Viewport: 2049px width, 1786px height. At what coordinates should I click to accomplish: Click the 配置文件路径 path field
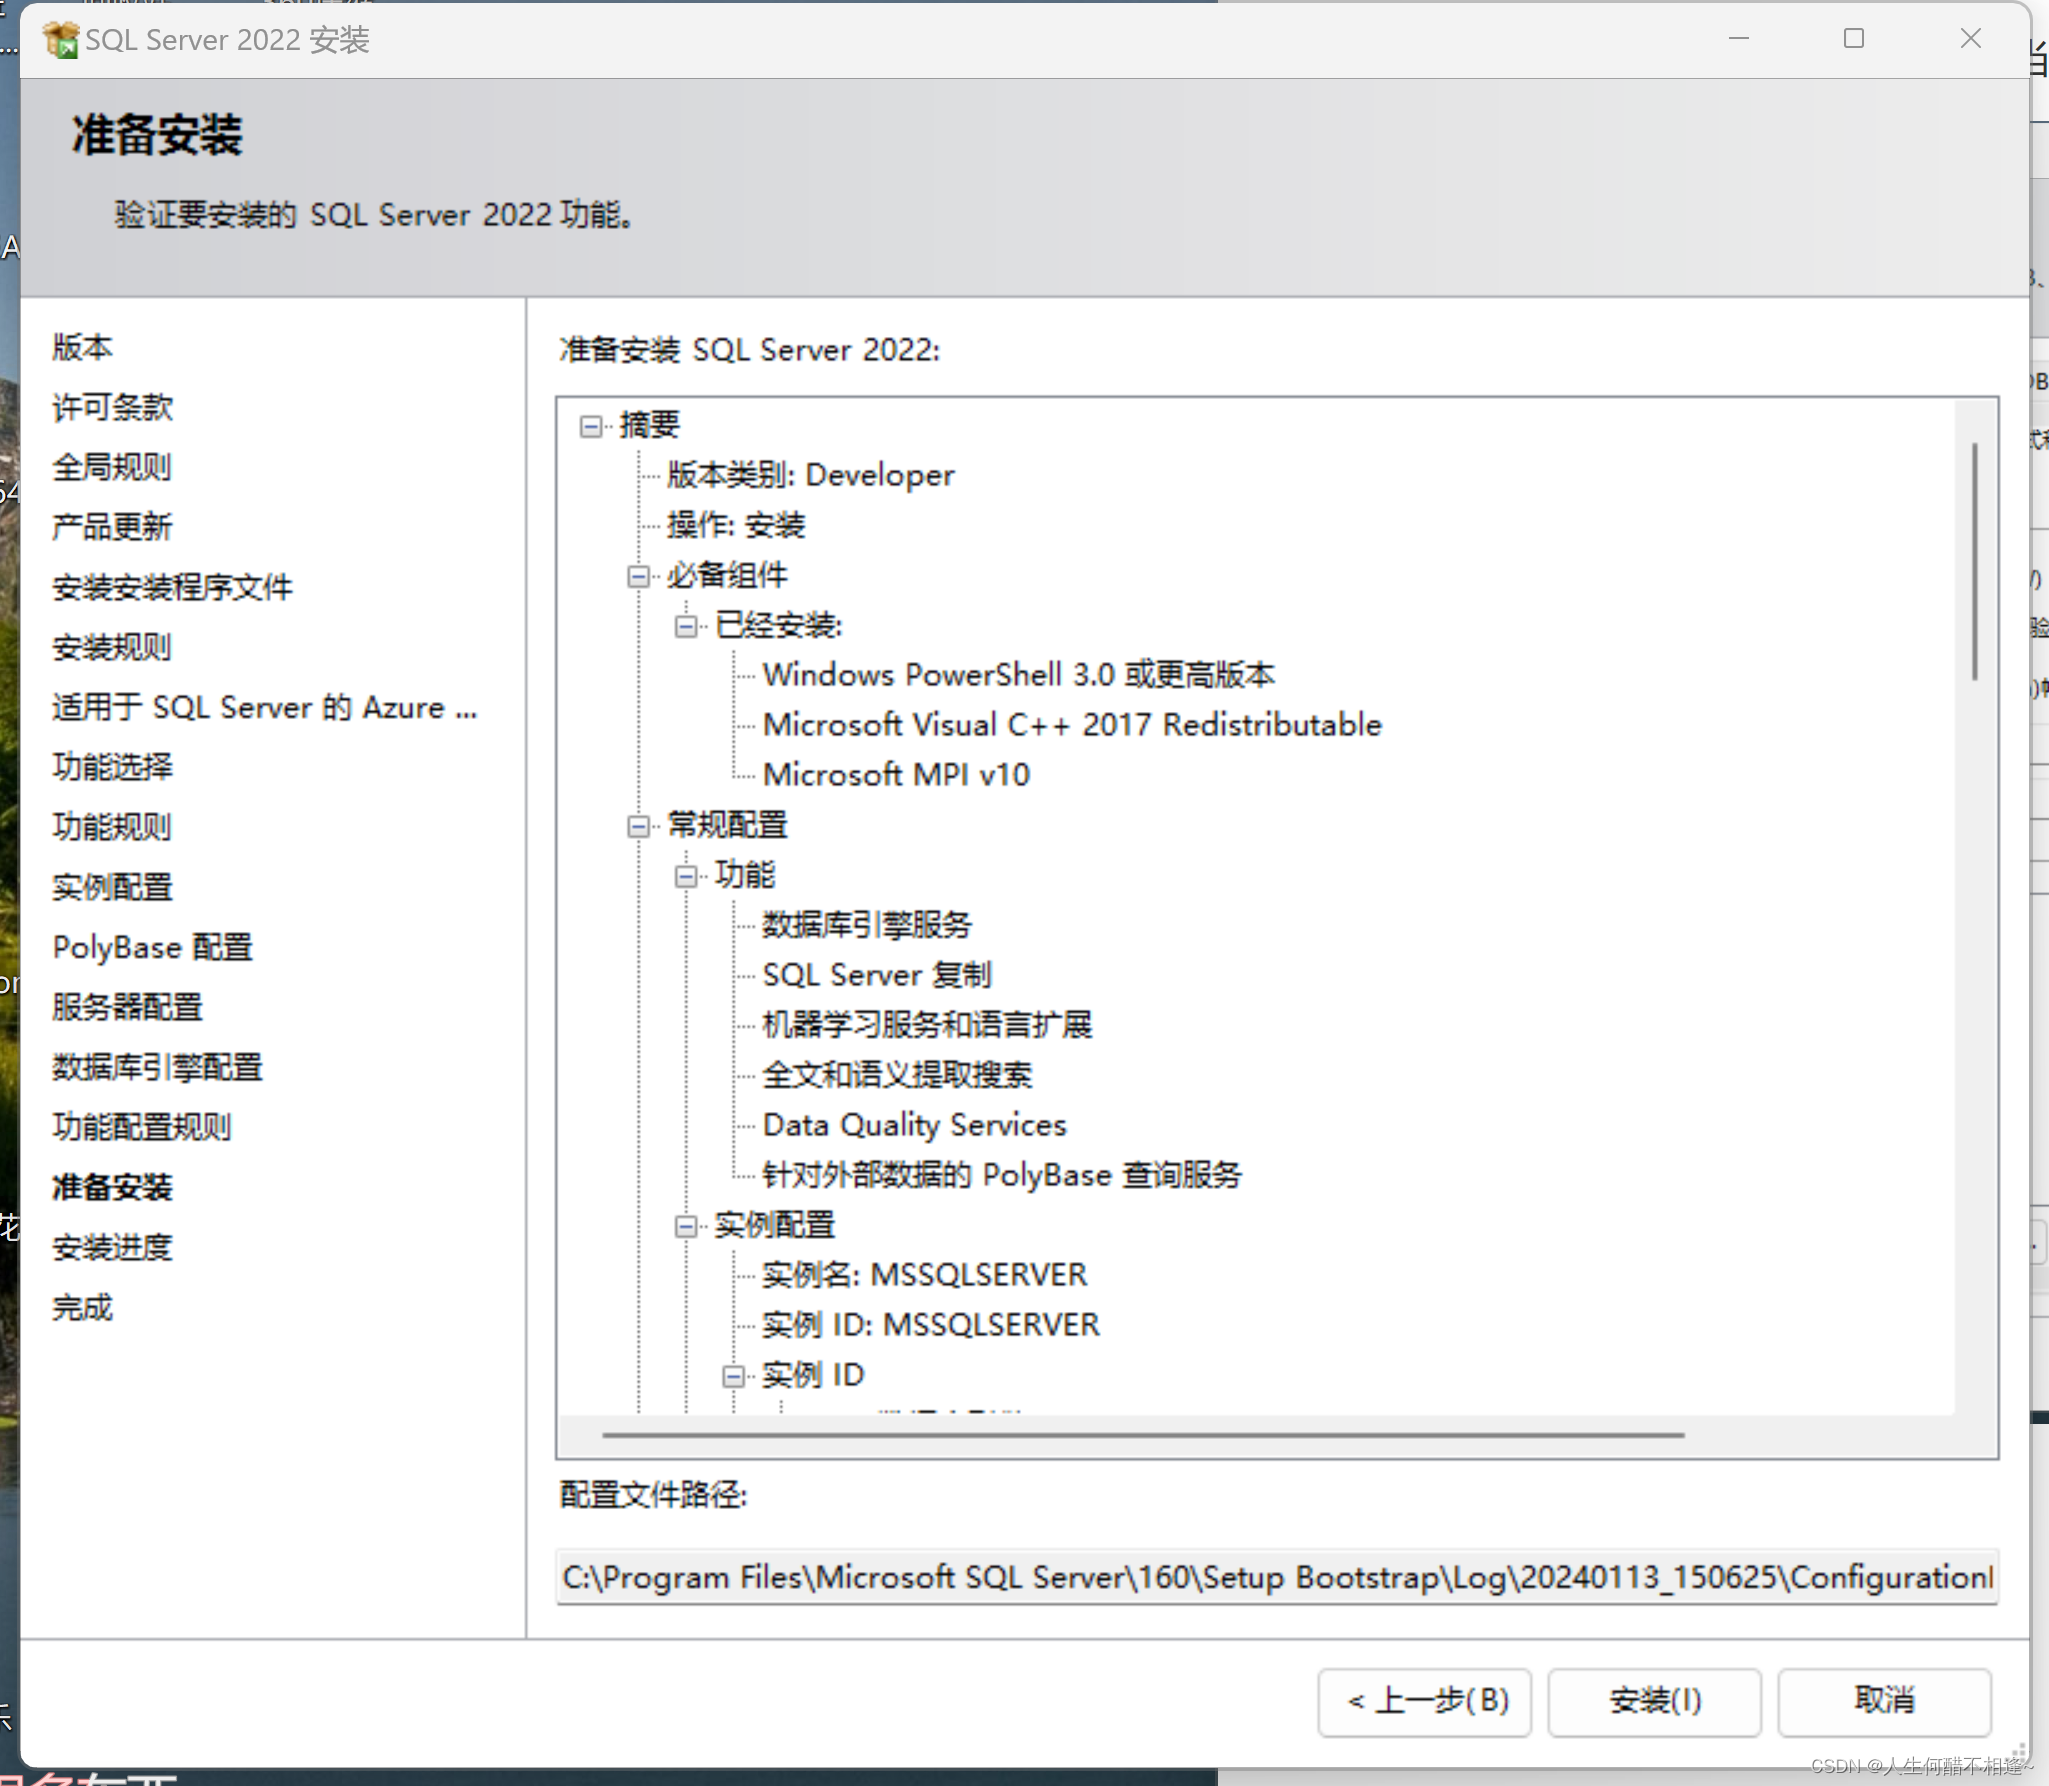click(x=1277, y=1577)
